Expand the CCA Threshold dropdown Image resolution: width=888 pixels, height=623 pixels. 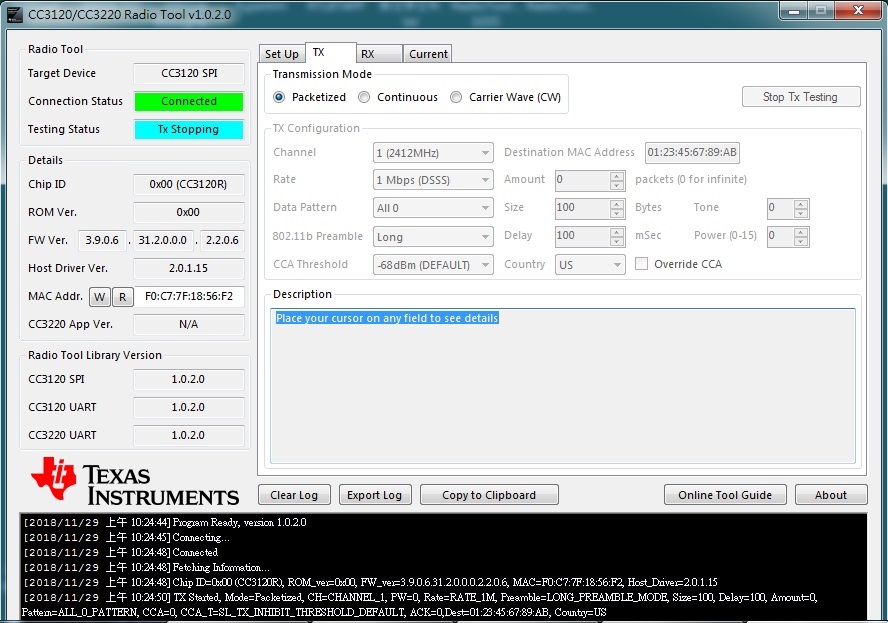(433, 264)
